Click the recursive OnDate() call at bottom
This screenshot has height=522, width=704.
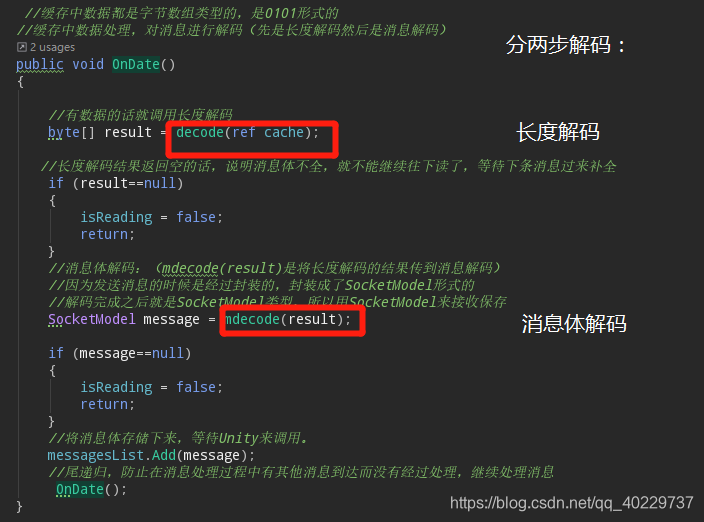pos(91,489)
